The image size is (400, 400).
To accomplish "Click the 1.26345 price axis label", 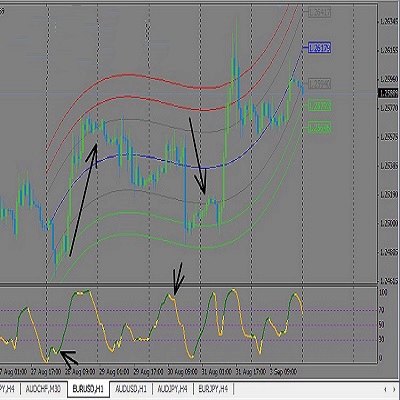I will (x=389, y=22).
